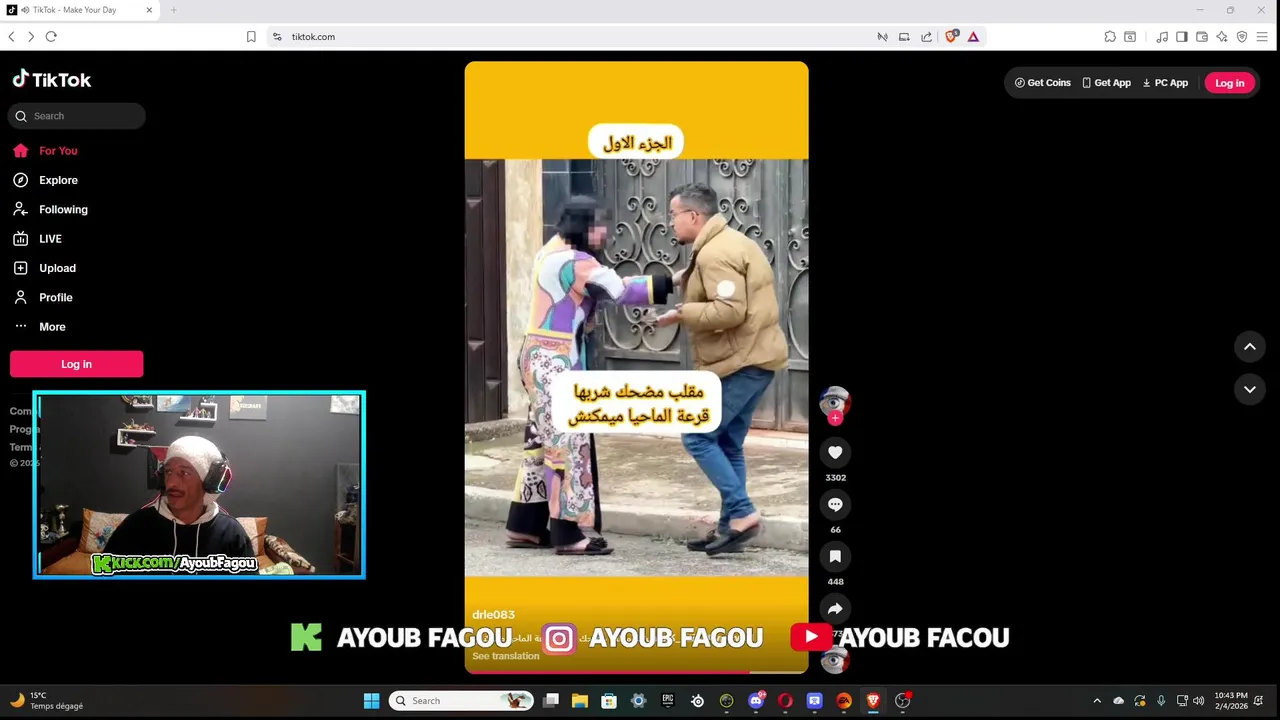
Task: Reload the TikTok page
Action: [x=51, y=37]
